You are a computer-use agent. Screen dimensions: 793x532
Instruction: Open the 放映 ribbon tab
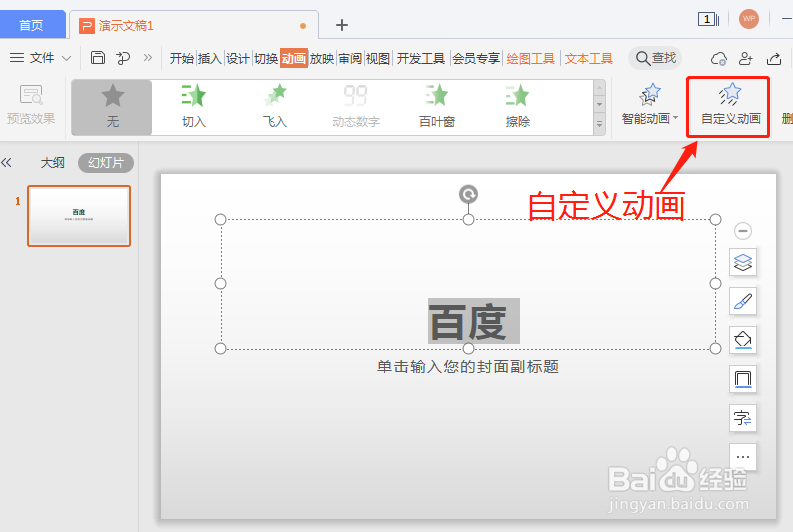coord(322,59)
